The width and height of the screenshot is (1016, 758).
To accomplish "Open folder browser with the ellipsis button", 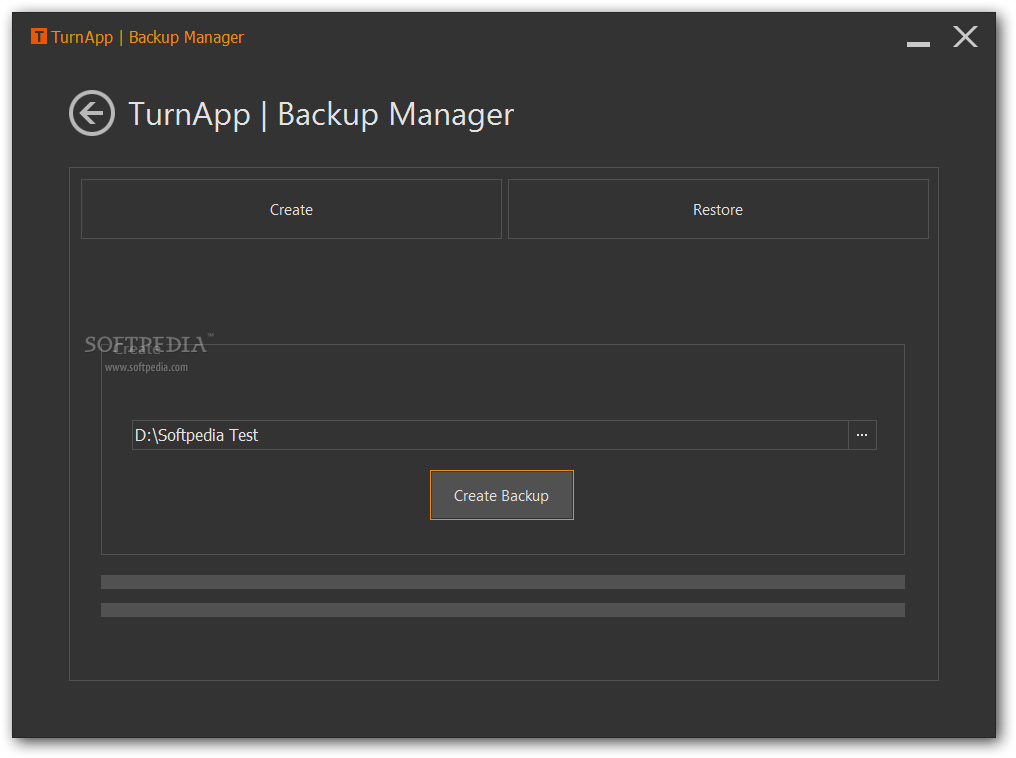I will (862, 435).
